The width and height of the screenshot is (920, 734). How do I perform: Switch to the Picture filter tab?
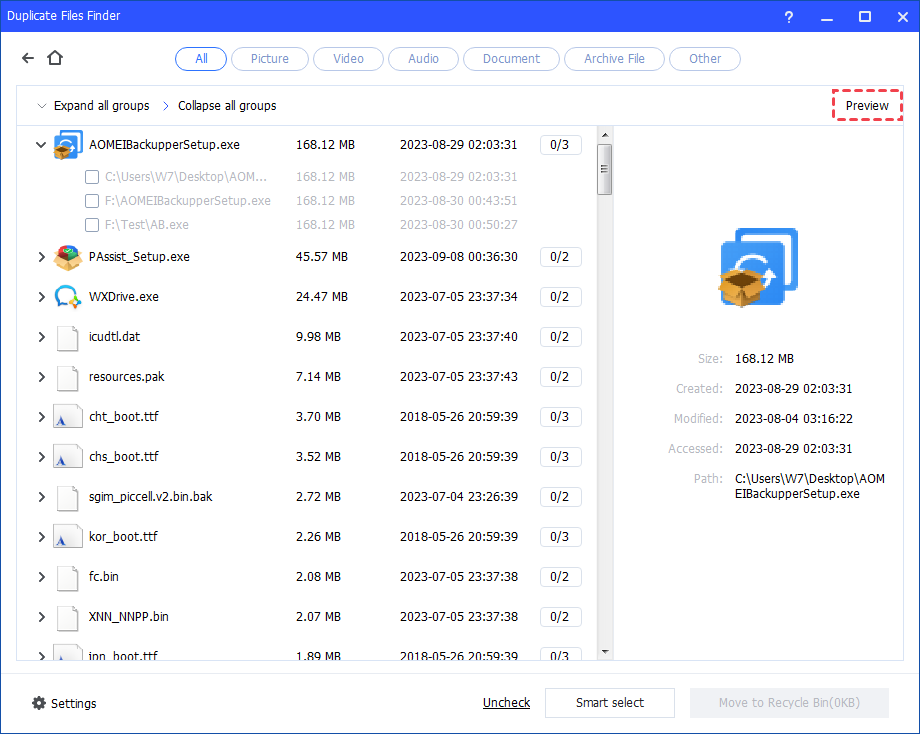269,59
